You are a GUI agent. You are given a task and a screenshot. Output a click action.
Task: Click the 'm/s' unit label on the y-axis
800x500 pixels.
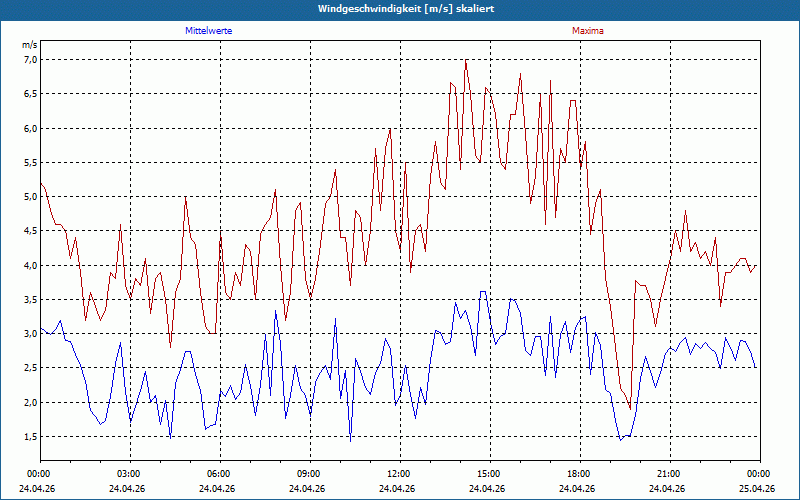[x=30, y=45]
